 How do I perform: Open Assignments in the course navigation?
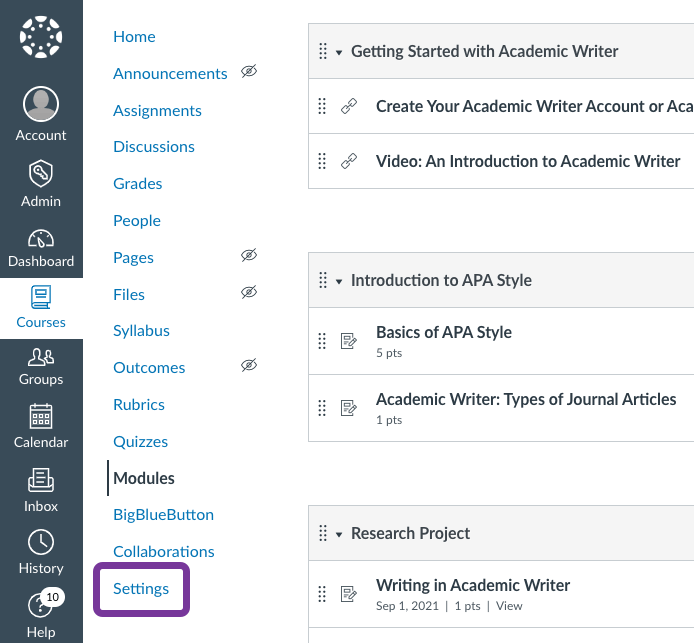pyautogui.click(x=157, y=110)
